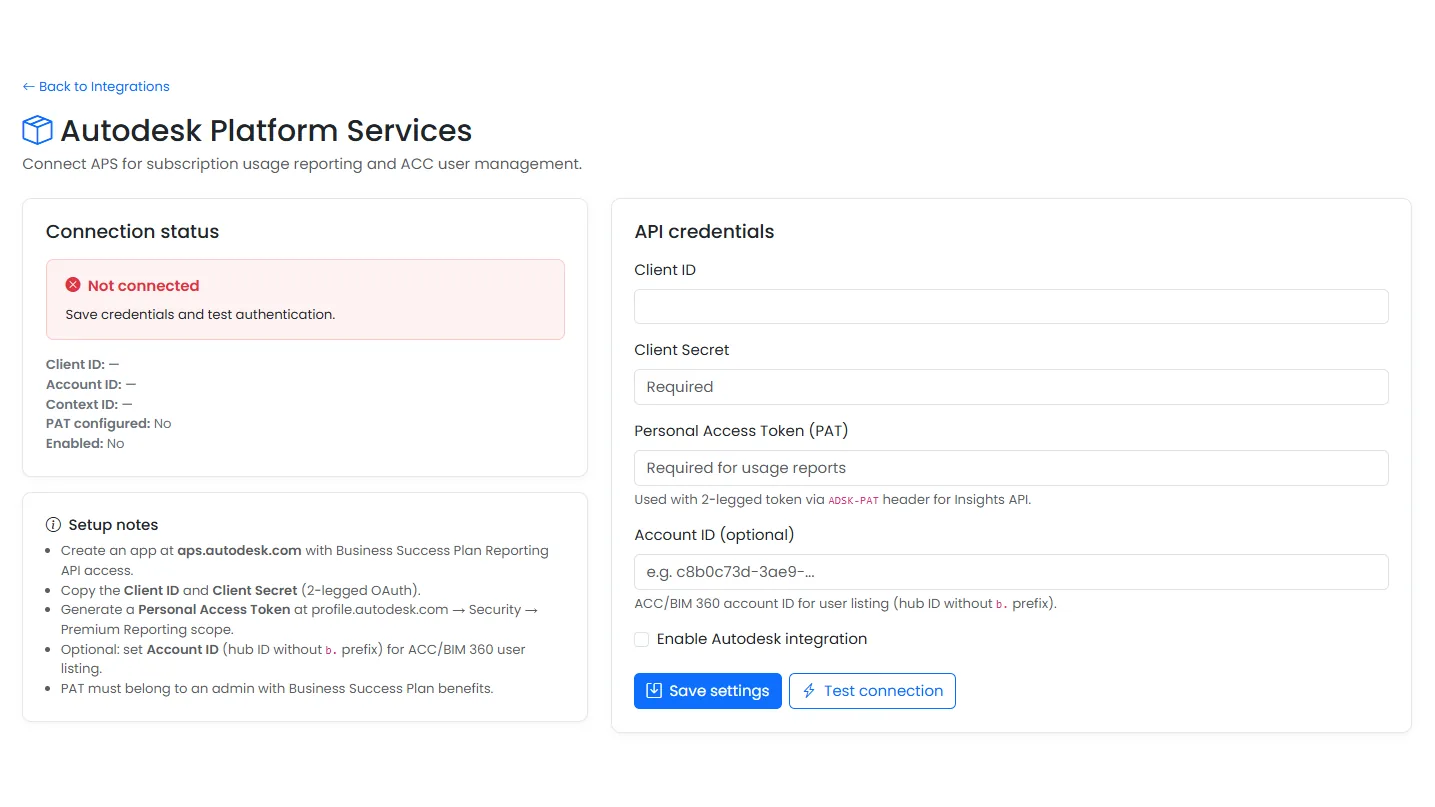
Task: Click the 'Copy the Client ID and Client Secret' note
Action: tap(241, 590)
